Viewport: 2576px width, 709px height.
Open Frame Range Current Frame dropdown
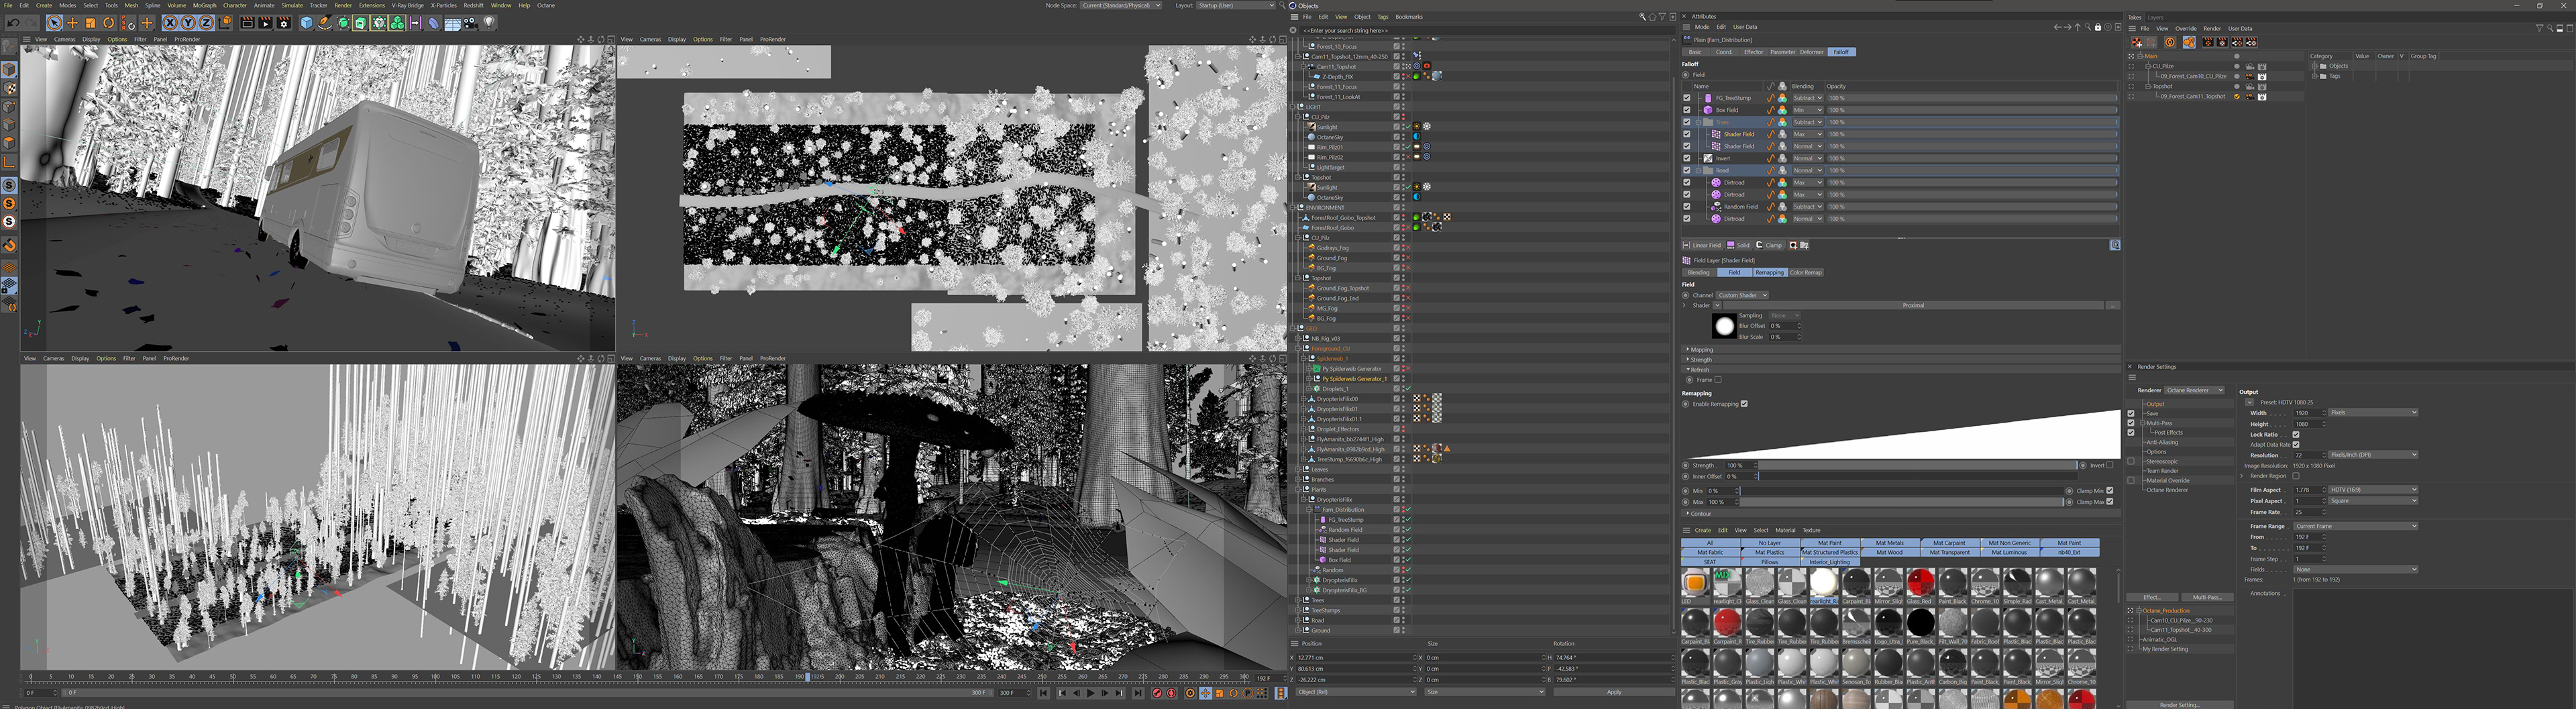tap(2356, 526)
